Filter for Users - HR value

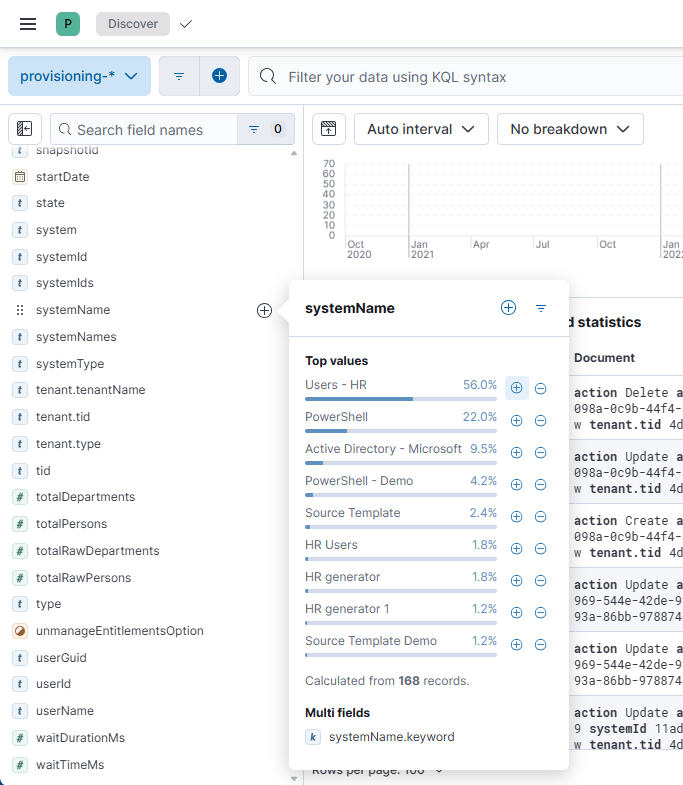[x=516, y=388]
